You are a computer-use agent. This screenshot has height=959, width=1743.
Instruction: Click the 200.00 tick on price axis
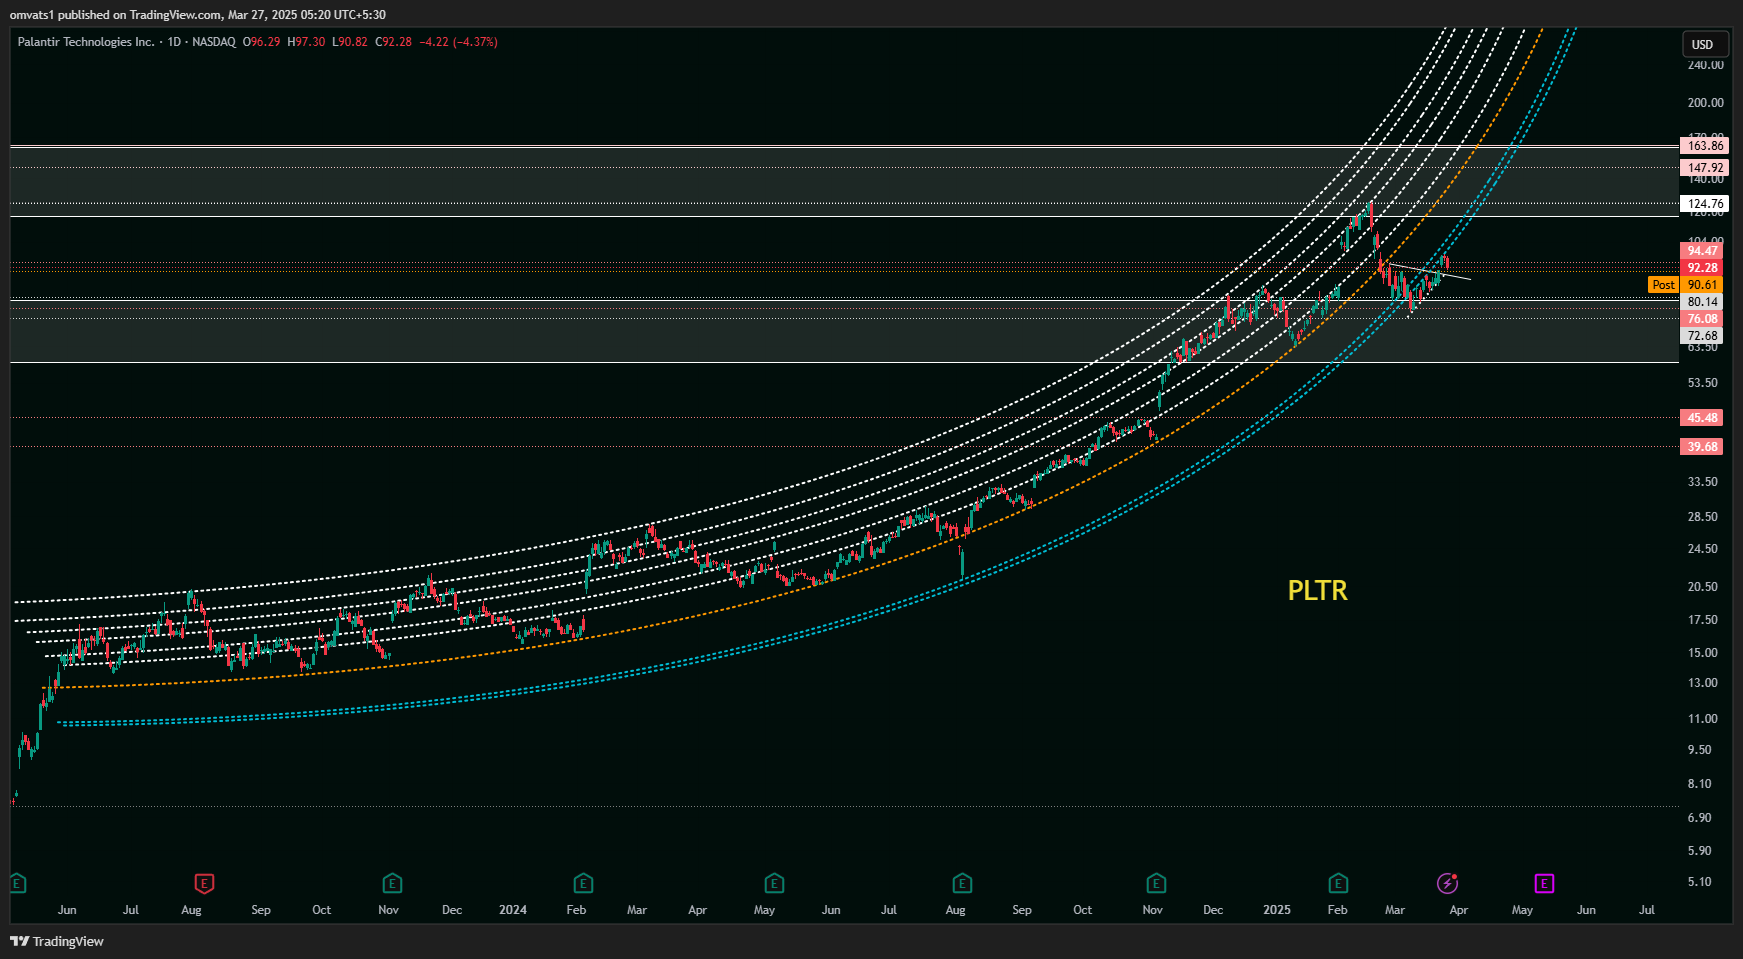(1706, 103)
